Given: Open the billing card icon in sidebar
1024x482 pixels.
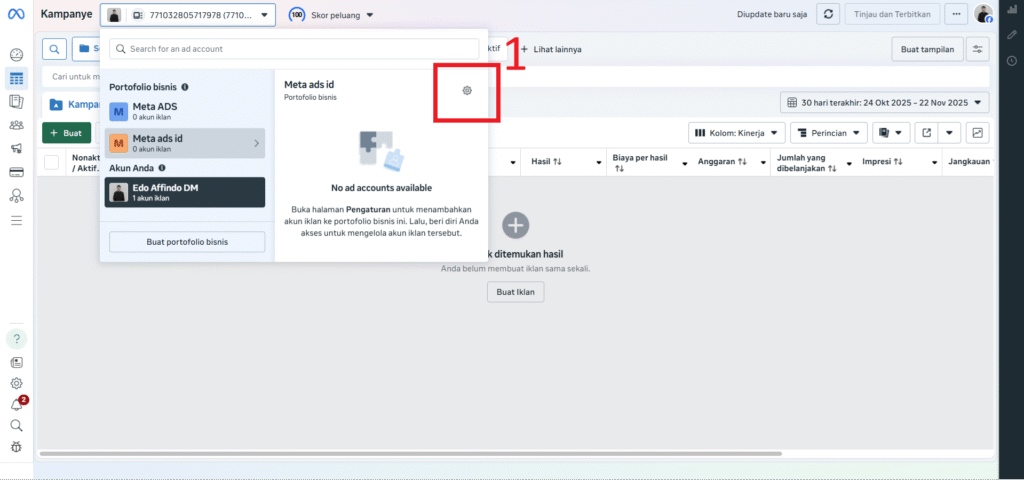Looking at the screenshot, I should pos(16,172).
